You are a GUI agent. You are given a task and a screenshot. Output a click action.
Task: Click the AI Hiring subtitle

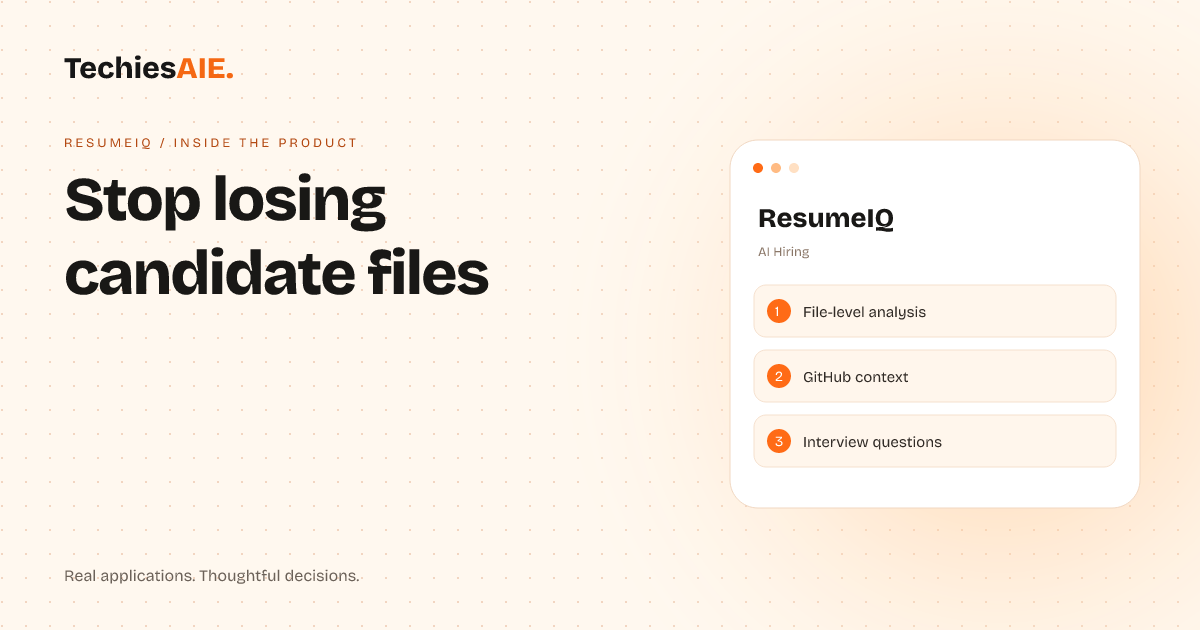coord(784,252)
